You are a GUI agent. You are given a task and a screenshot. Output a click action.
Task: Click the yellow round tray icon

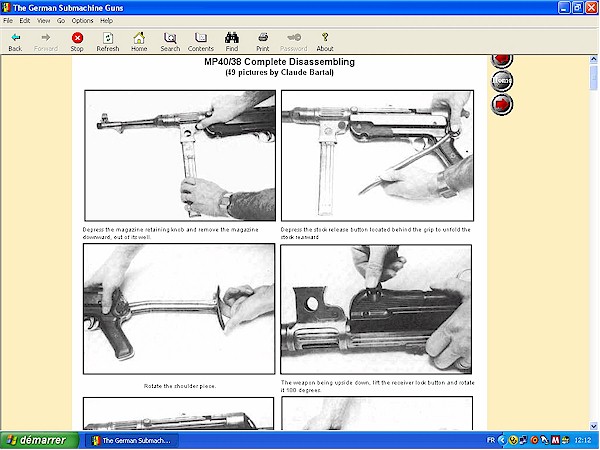[x=513, y=440]
